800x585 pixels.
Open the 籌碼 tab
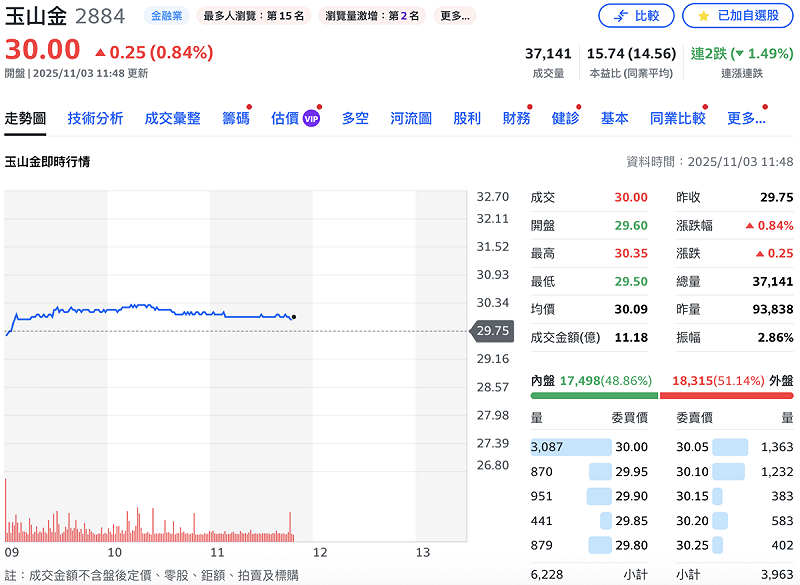click(x=235, y=118)
